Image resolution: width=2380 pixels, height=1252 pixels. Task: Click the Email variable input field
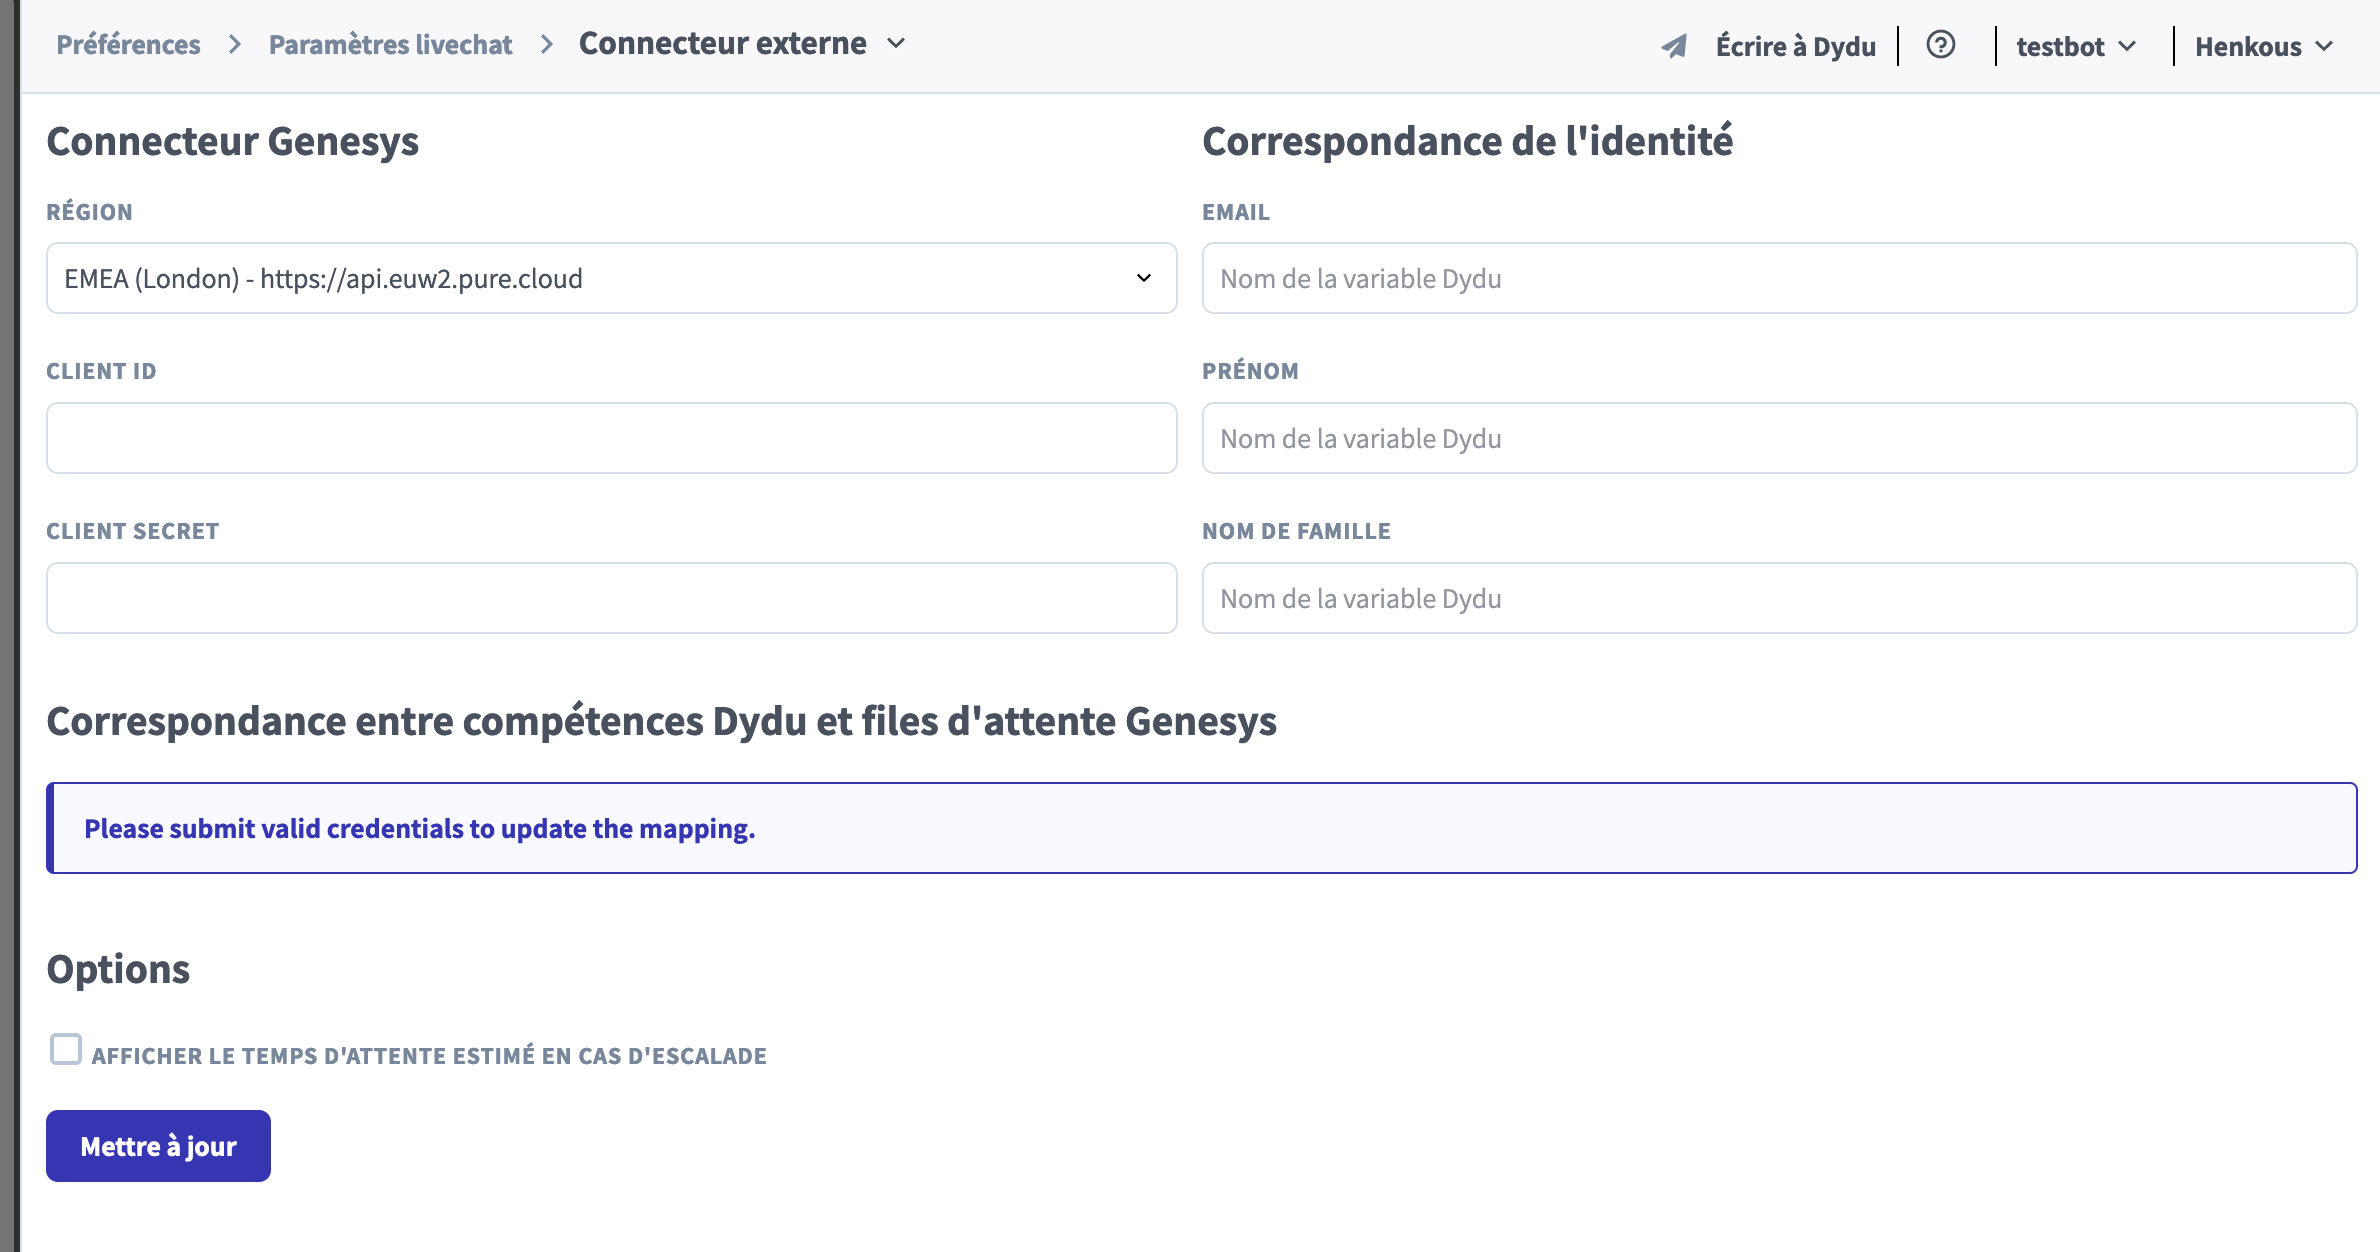tap(1779, 278)
